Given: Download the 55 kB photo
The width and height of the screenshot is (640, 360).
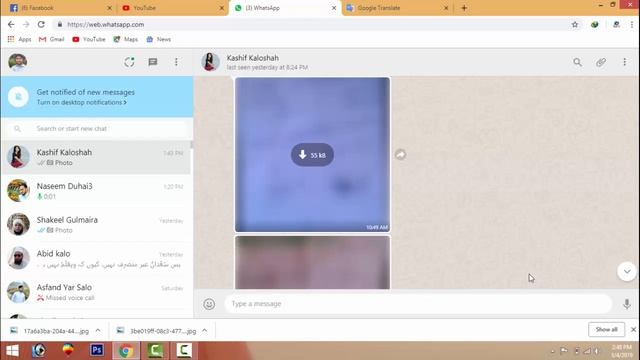Looking at the screenshot, I should (312, 155).
